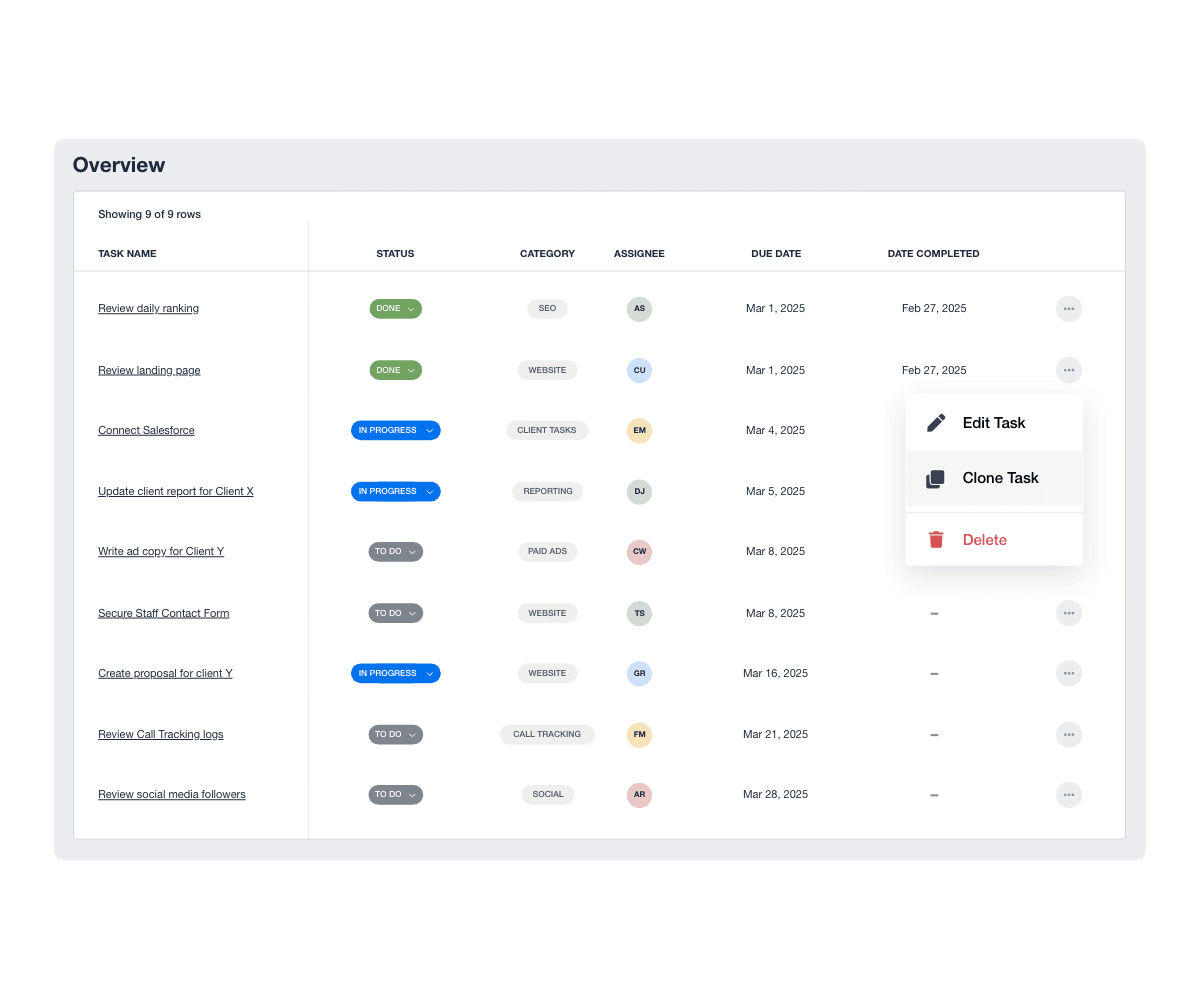Image resolution: width=1200 pixels, height=1000 pixels.
Task: Click the ellipsis for Review social media followers
Action: pyautogui.click(x=1068, y=794)
